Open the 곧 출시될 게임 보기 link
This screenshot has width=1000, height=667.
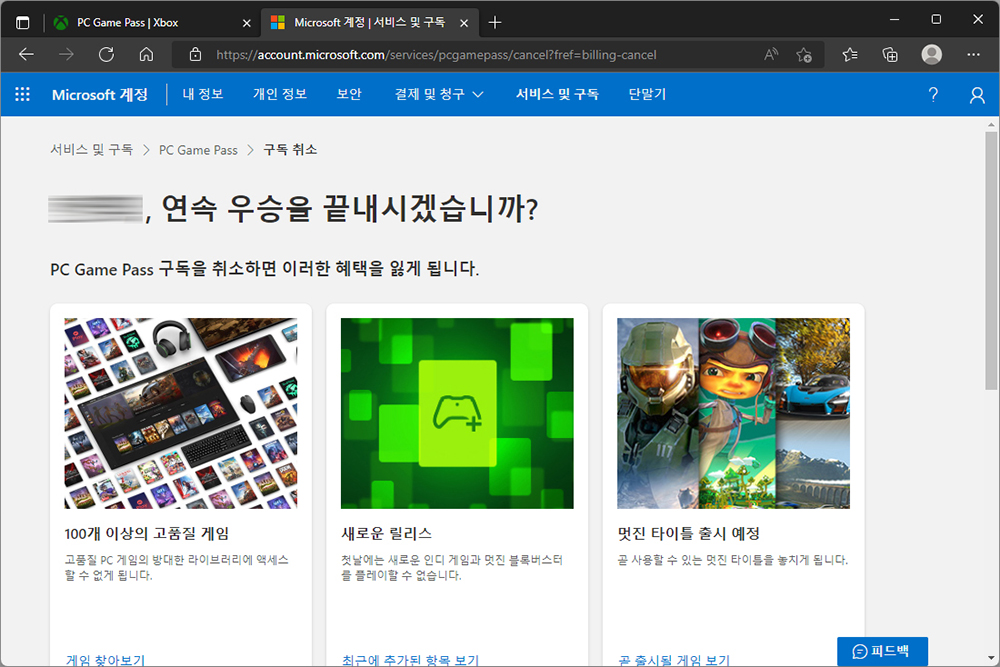click(x=674, y=659)
